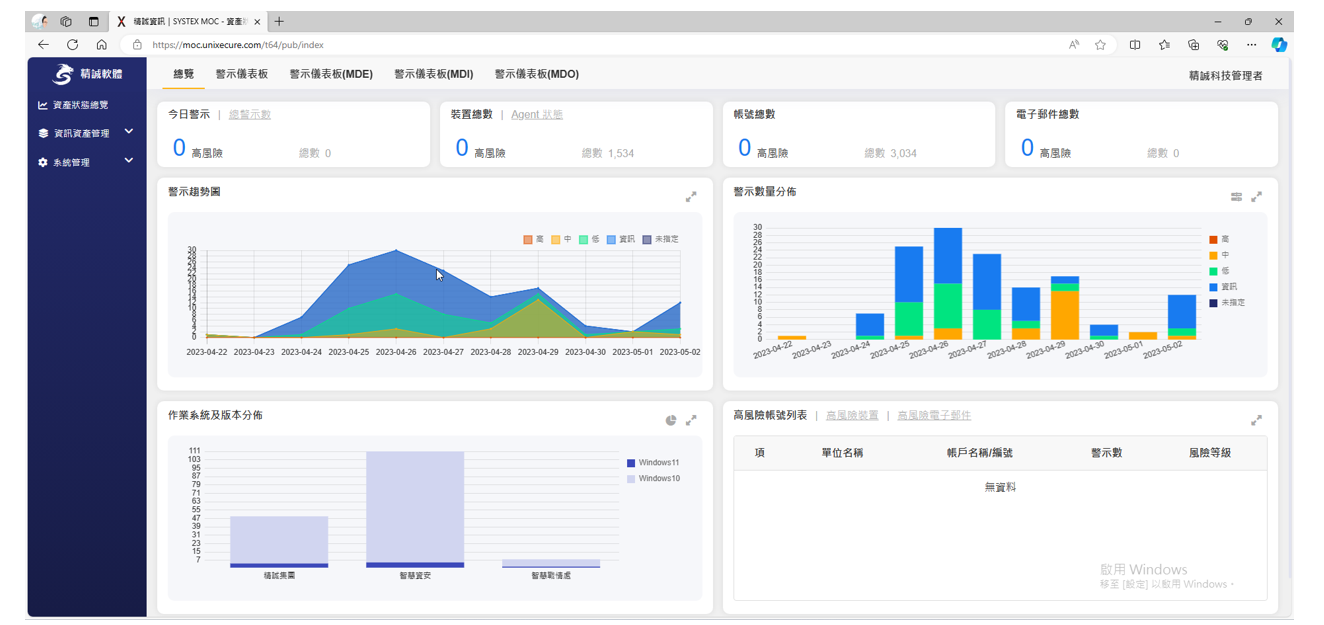The height and width of the screenshot is (625, 1324).
Task: Open the Copilot icon
Action: tap(1279, 45)
